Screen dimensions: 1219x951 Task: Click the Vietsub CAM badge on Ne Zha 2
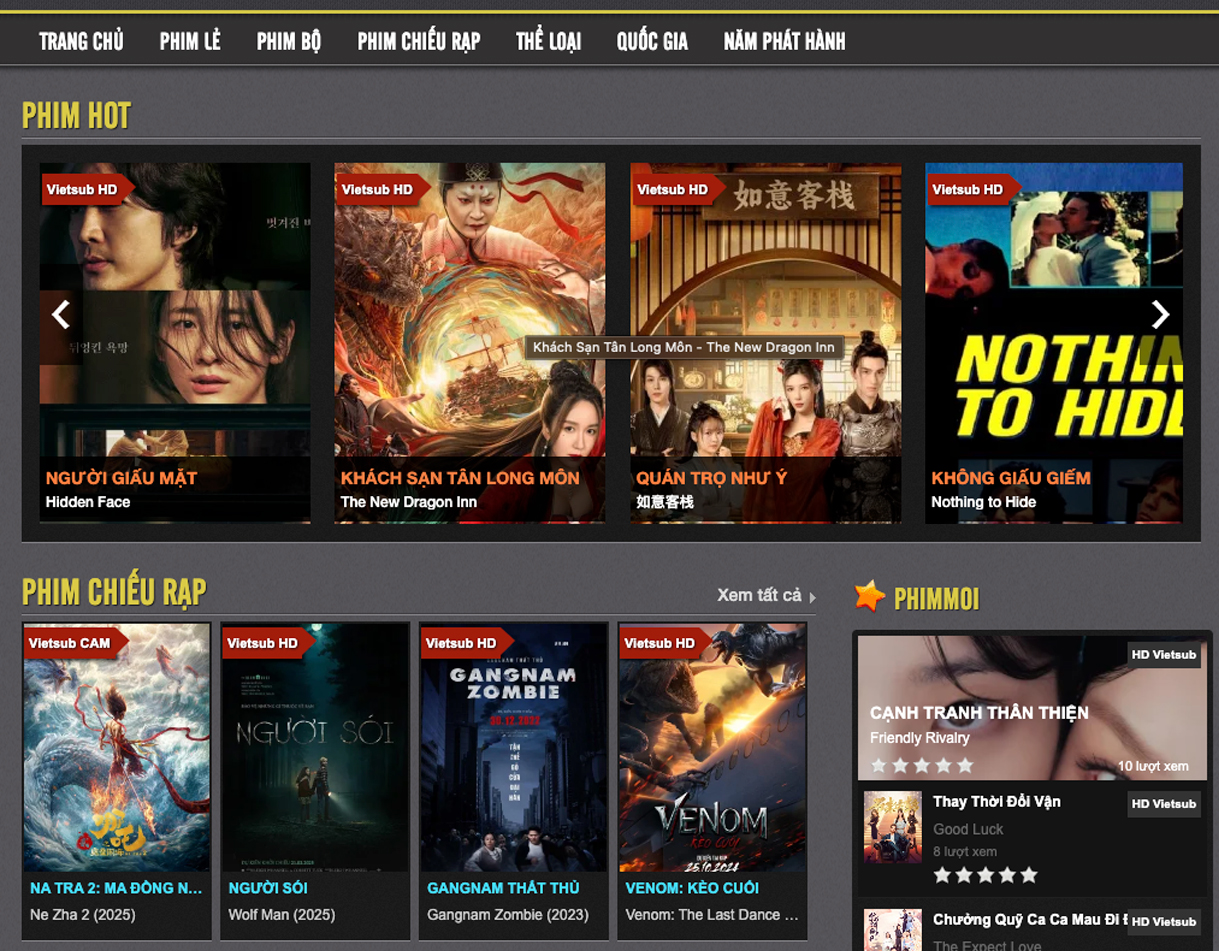[70, 643]
